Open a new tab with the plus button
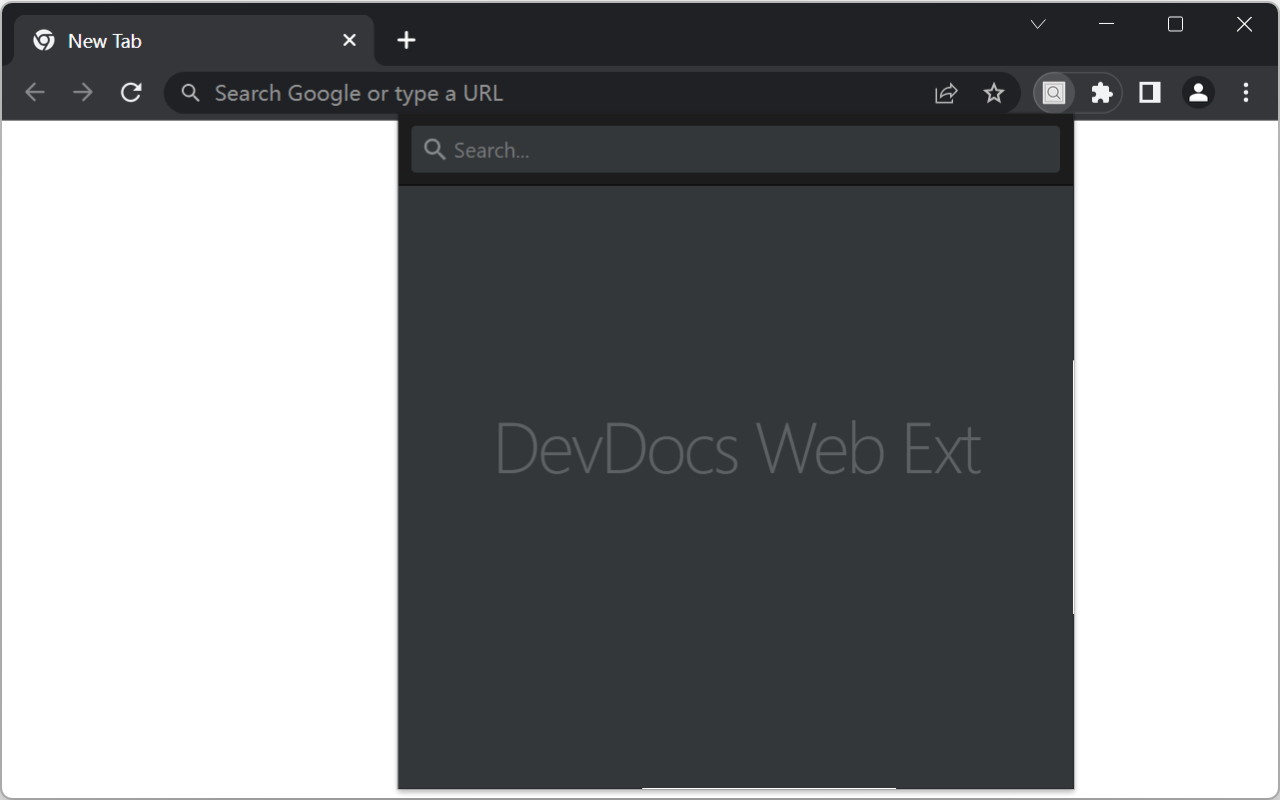 coord(406,40)
